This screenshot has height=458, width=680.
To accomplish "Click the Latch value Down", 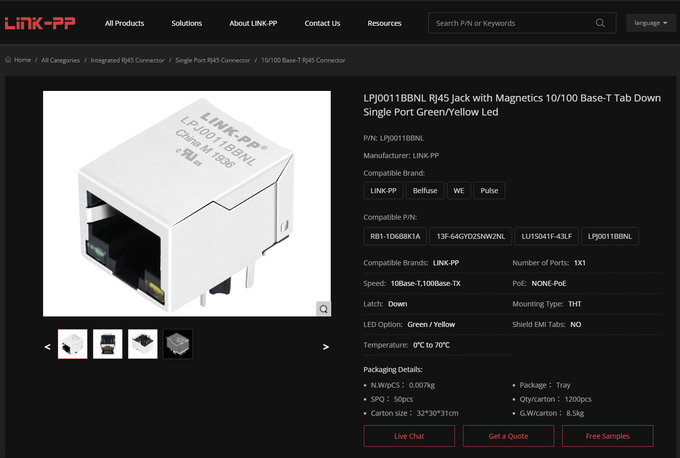I will tap(397, 304).
